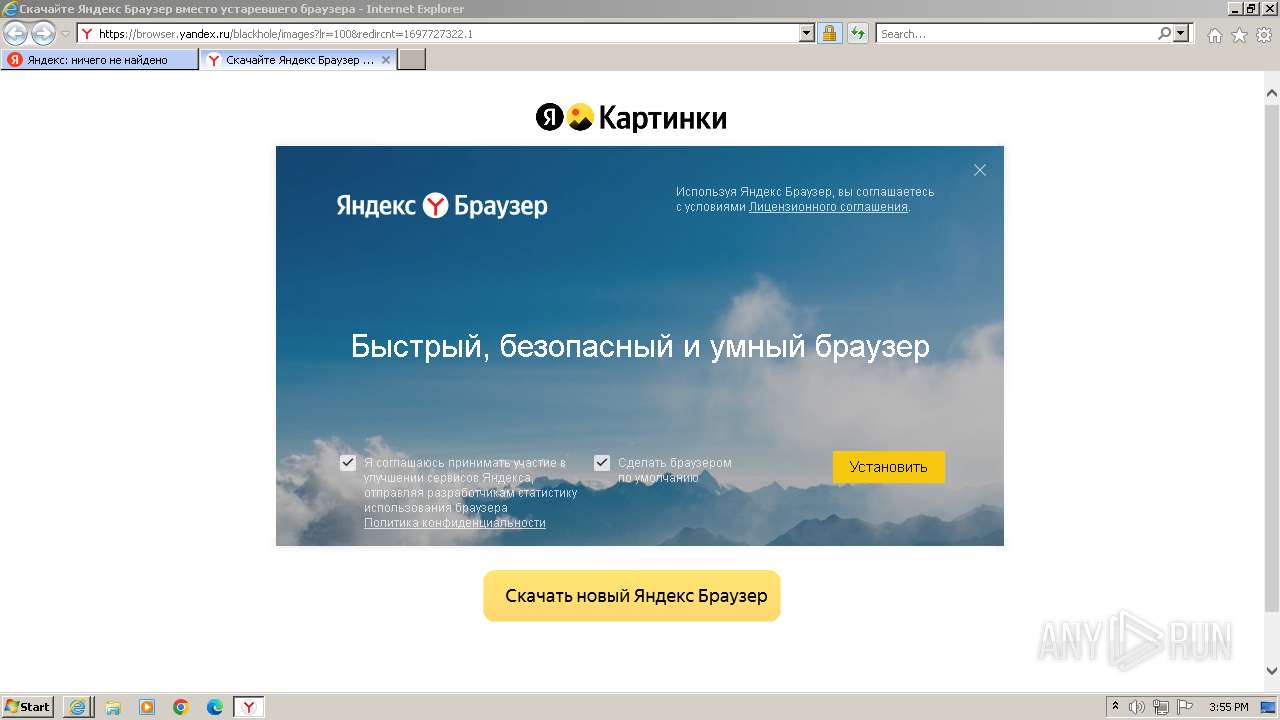Open the Action Center flag icon
1280x720 pixels.
[1184, 707]
